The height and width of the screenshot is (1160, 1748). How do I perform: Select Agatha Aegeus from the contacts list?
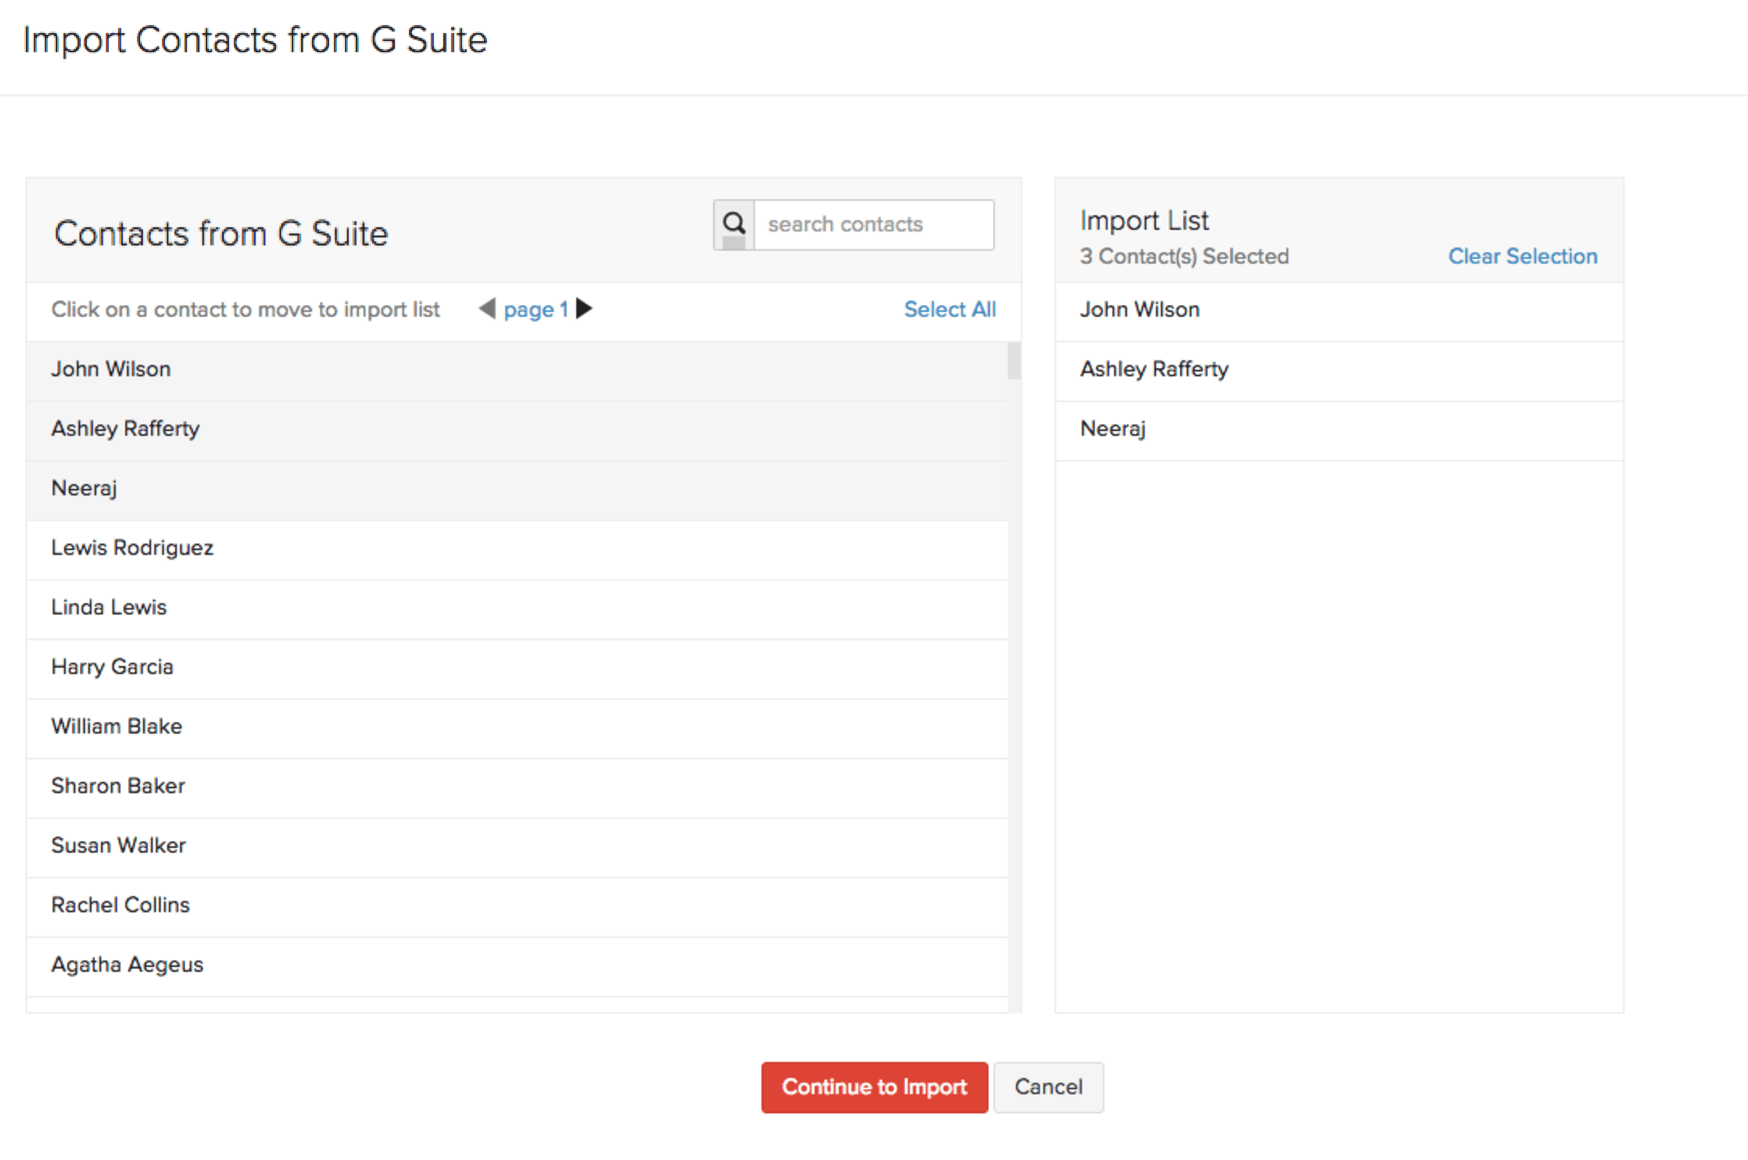coord(126,964)
